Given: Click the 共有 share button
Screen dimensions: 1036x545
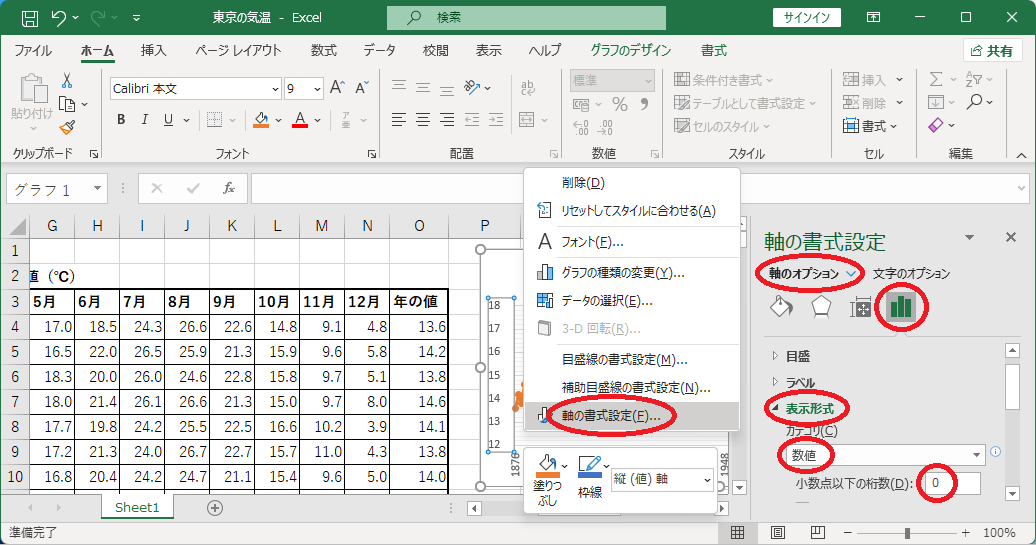Looking at the screenshot, I should (x=992, y=51).
